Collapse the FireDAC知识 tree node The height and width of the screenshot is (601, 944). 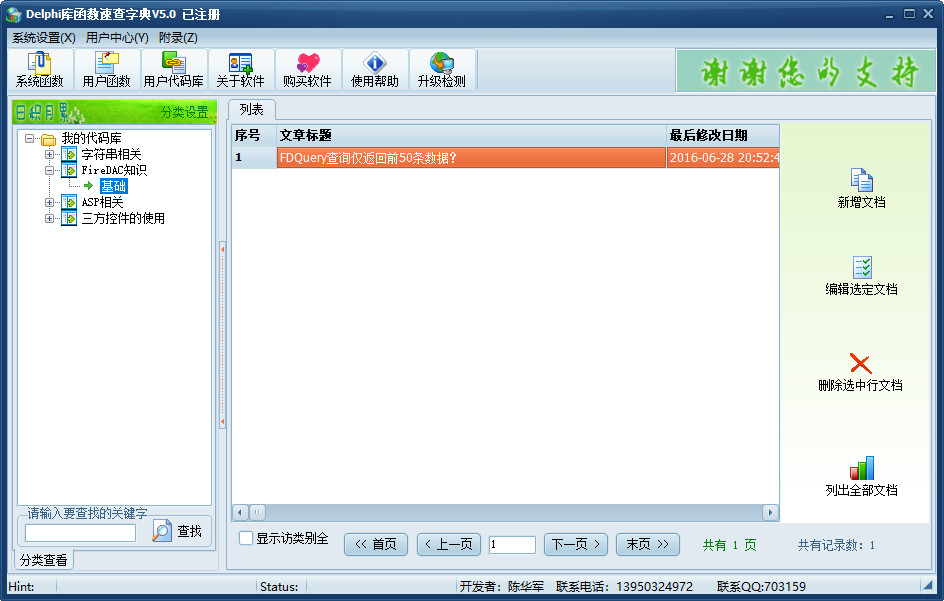point(49,170)
